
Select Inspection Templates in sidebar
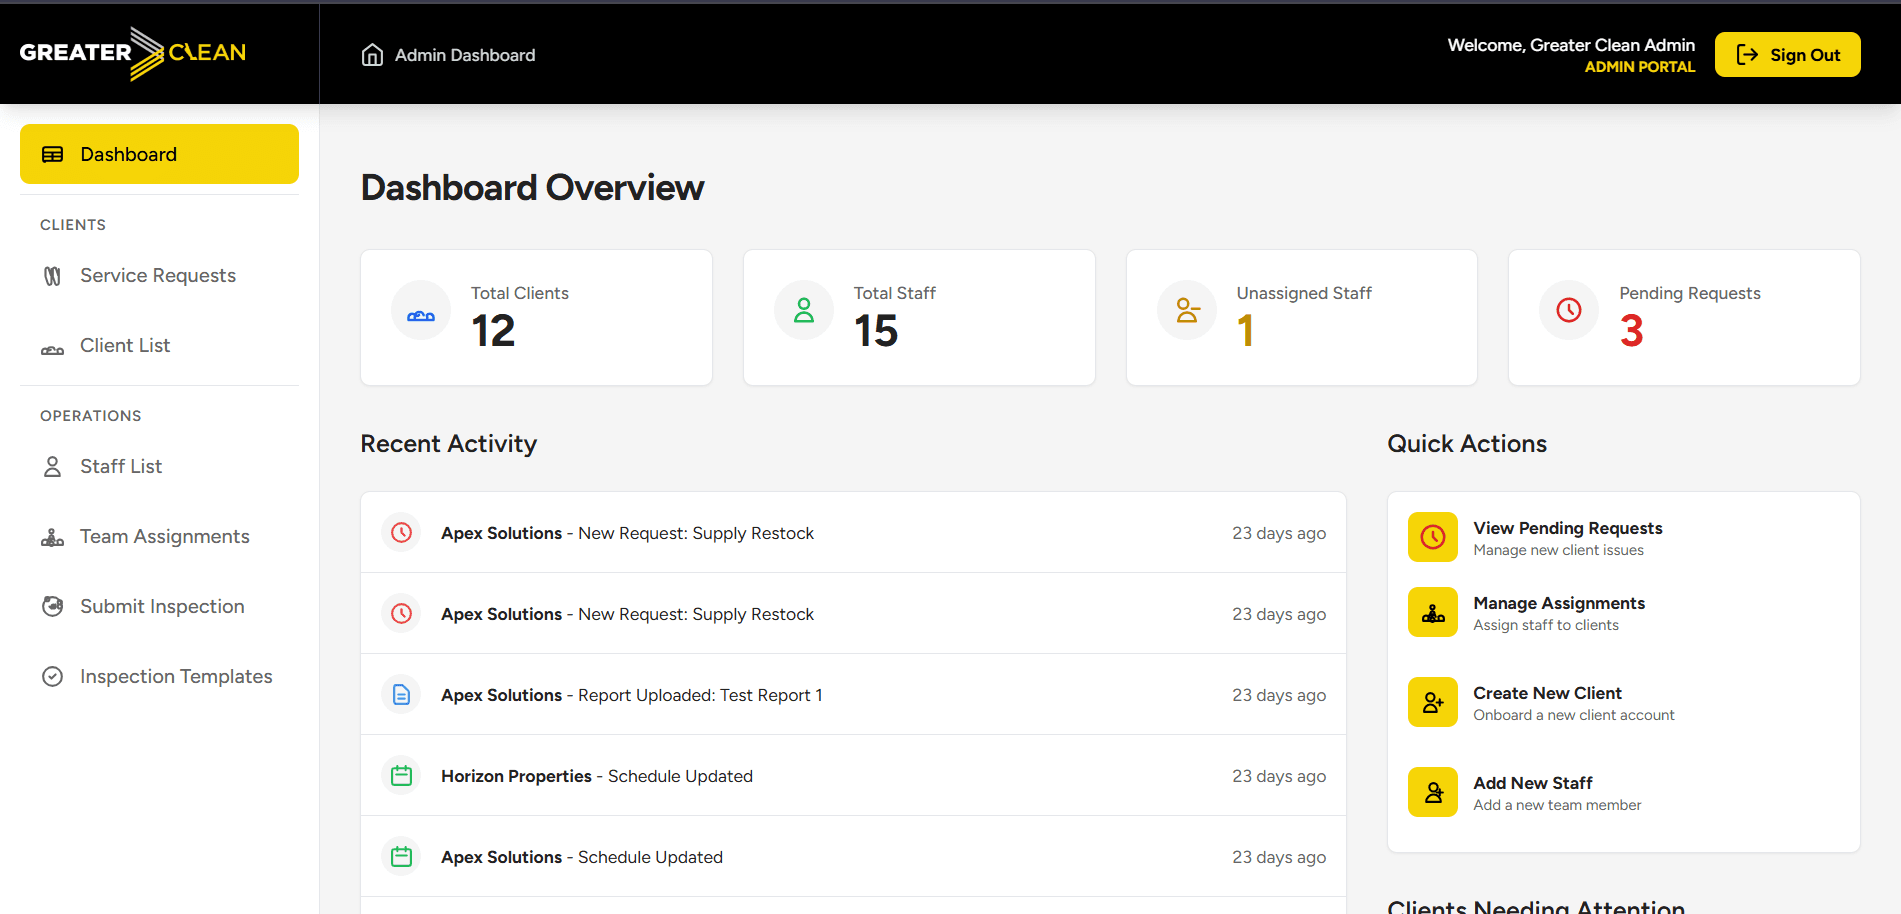[176, 677]
